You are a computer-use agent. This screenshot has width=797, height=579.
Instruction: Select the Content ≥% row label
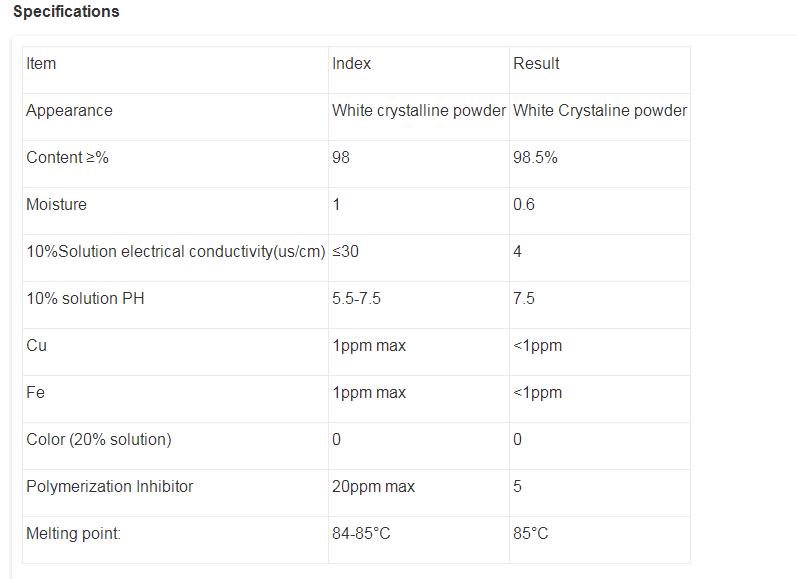[67, 158]
